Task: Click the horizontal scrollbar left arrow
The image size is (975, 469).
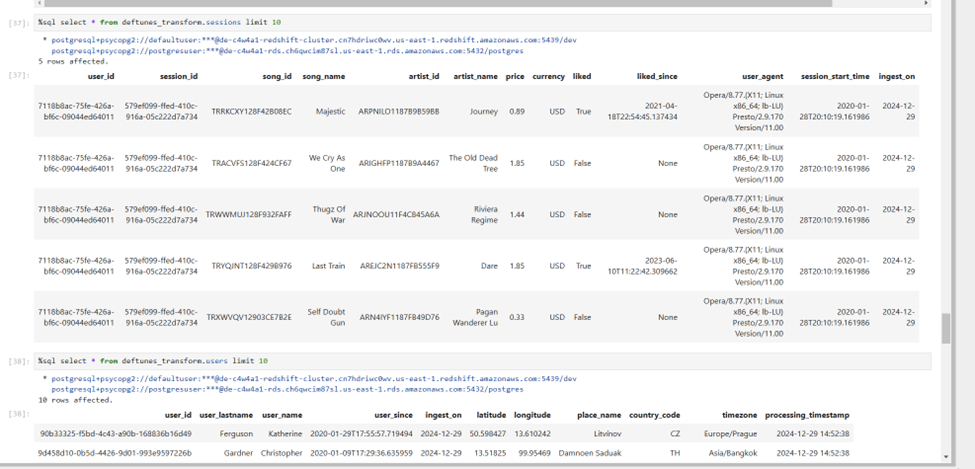Action: coord(39,3)
